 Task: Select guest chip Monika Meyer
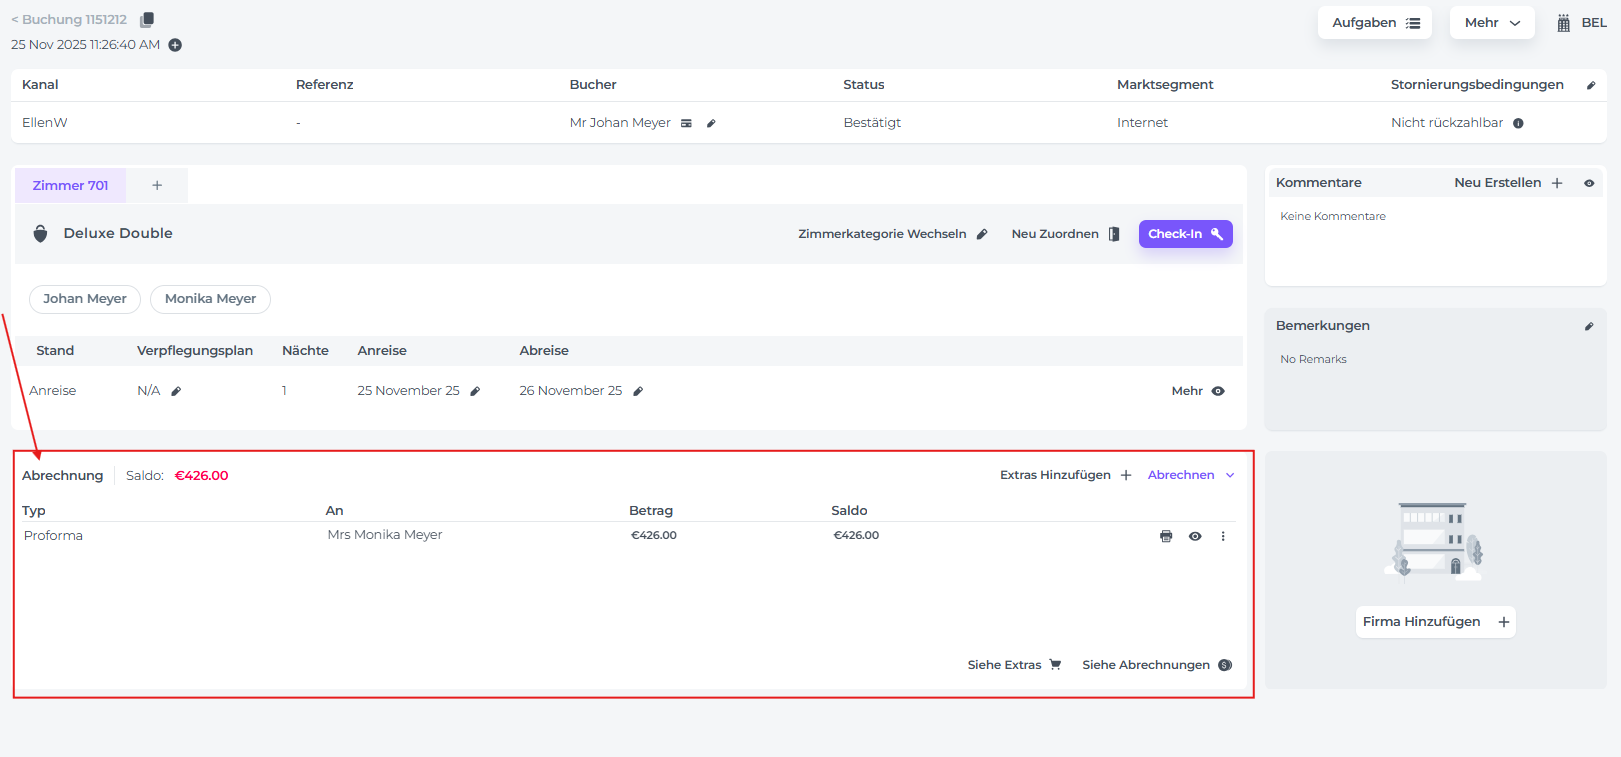pyautogui.click(x=210, y=299)
